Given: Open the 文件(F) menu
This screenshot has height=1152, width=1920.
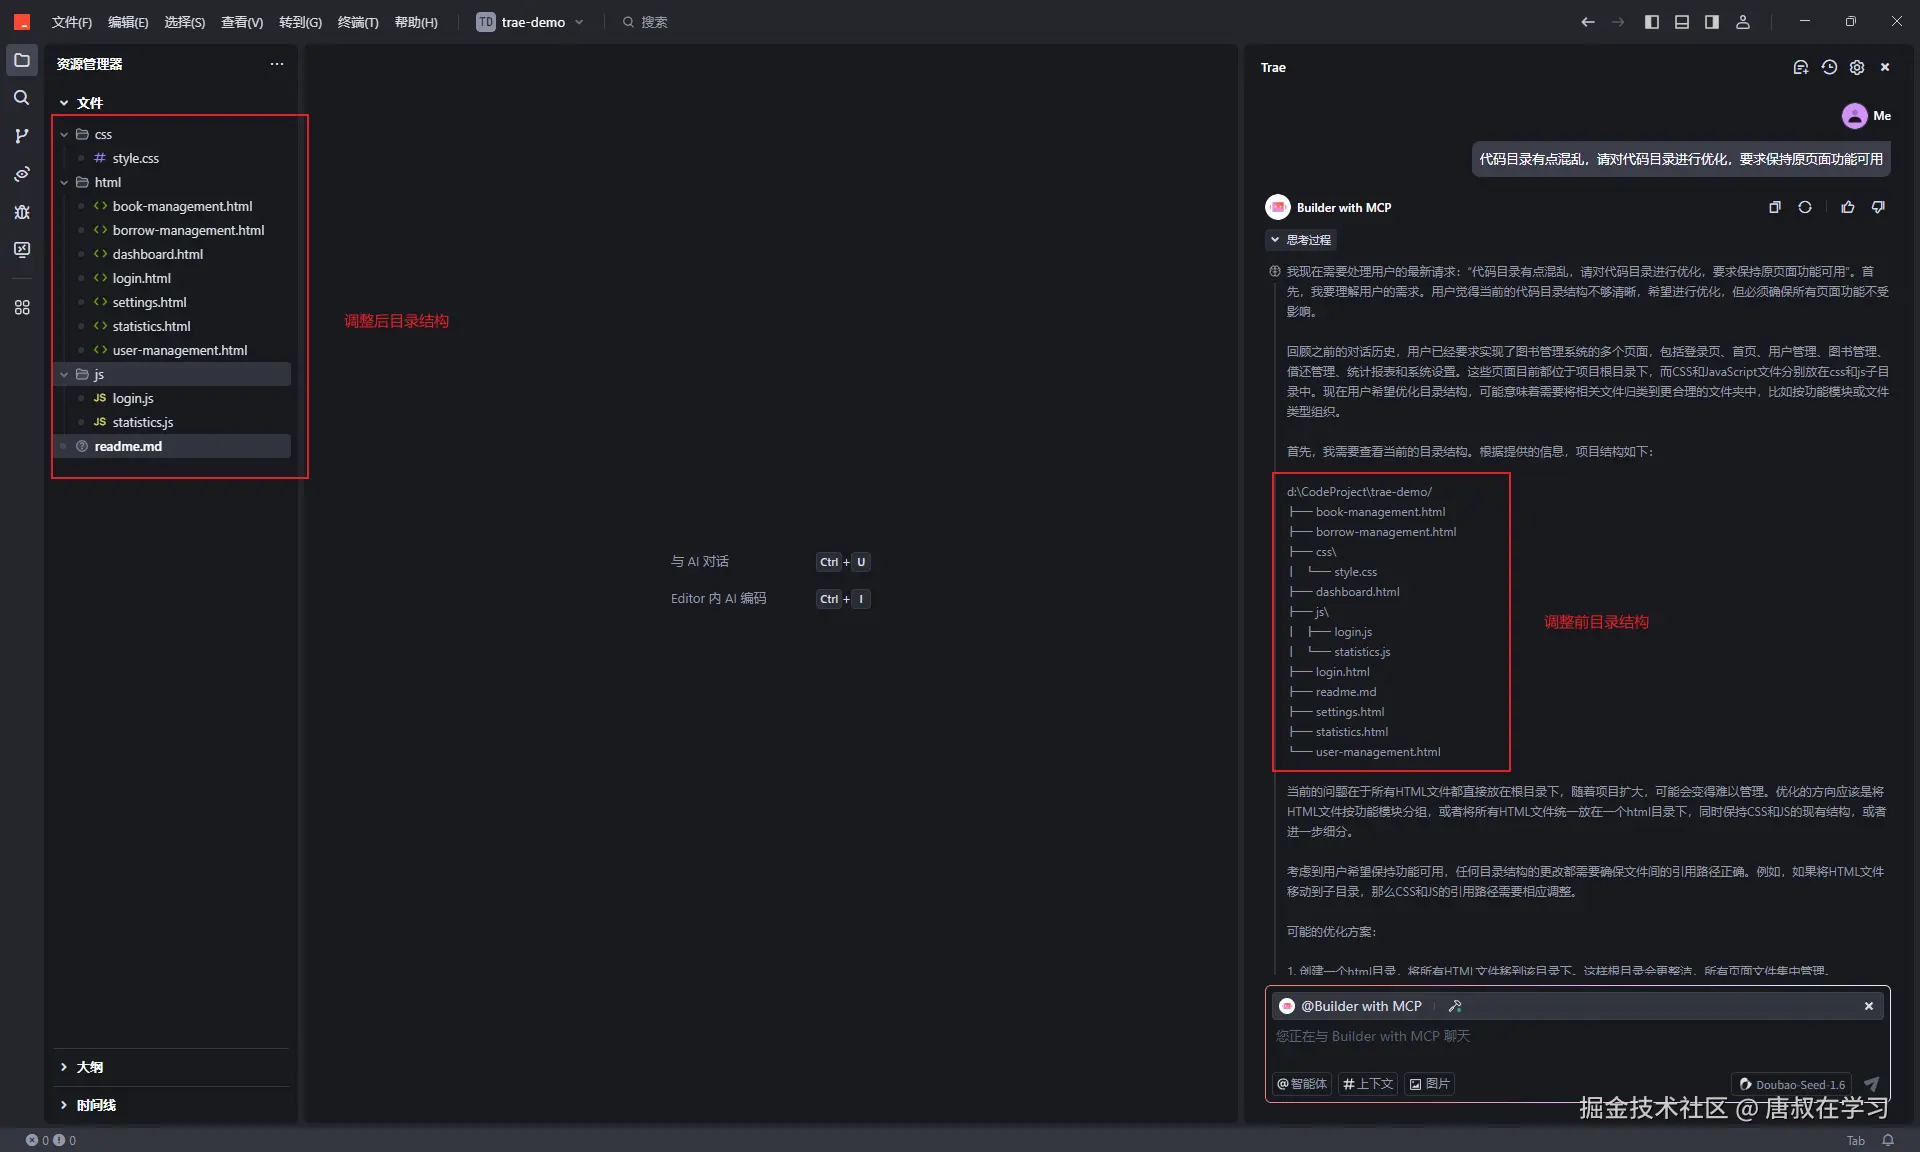Looking at the screenshot, I should 71,22.
